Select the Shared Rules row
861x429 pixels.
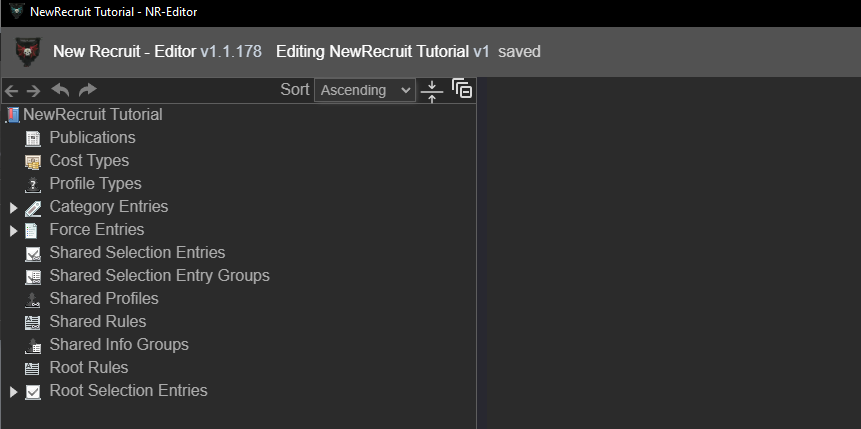98,322
